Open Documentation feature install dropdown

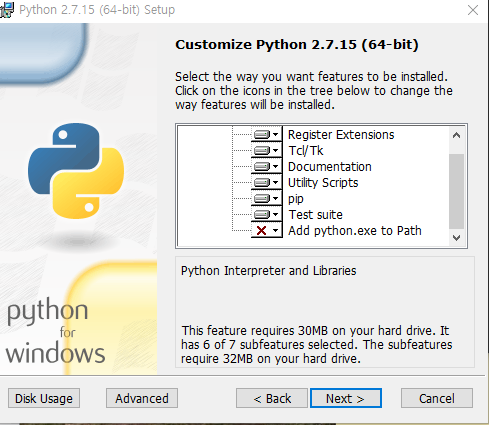pyautogui.click(x=266, y=166)
